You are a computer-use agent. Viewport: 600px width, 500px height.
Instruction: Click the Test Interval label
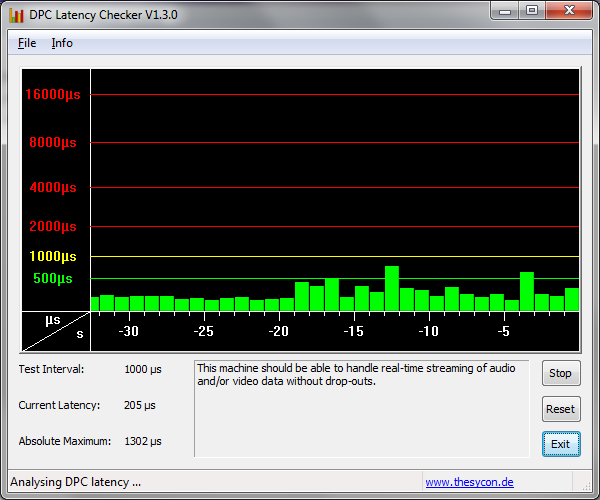tap(51, 370)
